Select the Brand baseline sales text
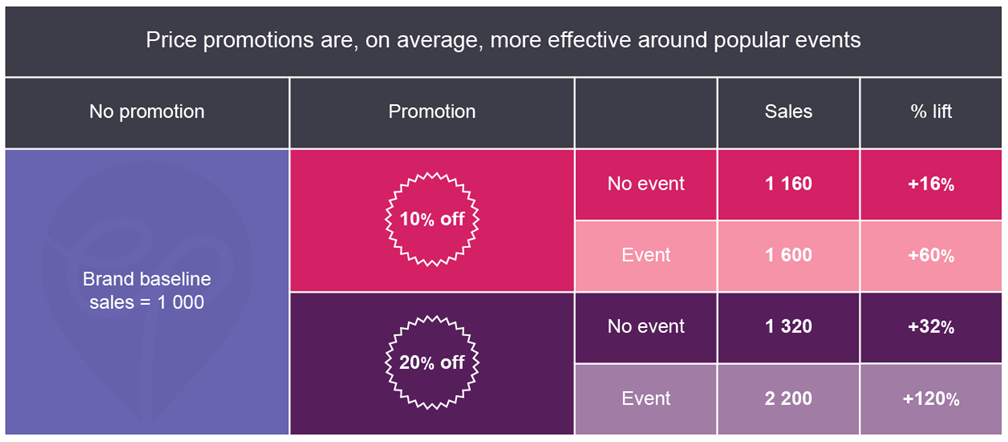 pos(147,292)
